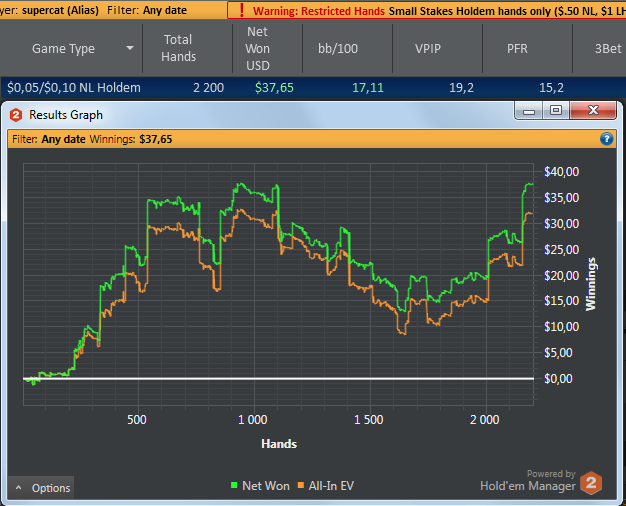Viewport: 626px width, 506px height.
Task: Click the Winnings y-axis title
Action: click(x=590, y=284)
